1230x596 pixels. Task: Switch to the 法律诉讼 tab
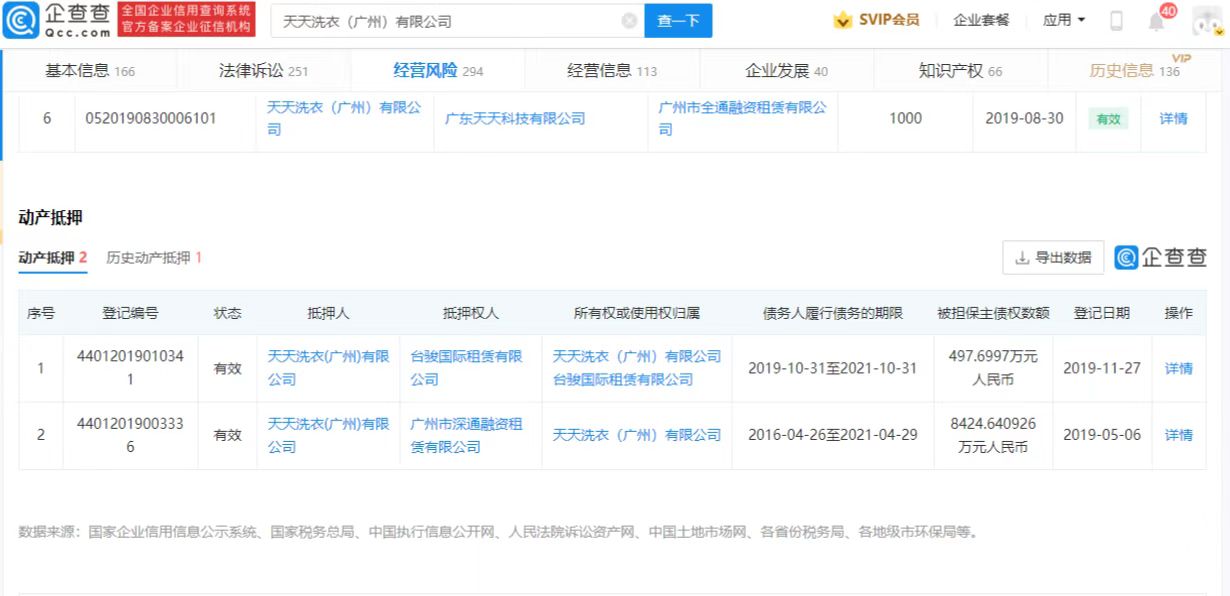click(x=263, y=71)
